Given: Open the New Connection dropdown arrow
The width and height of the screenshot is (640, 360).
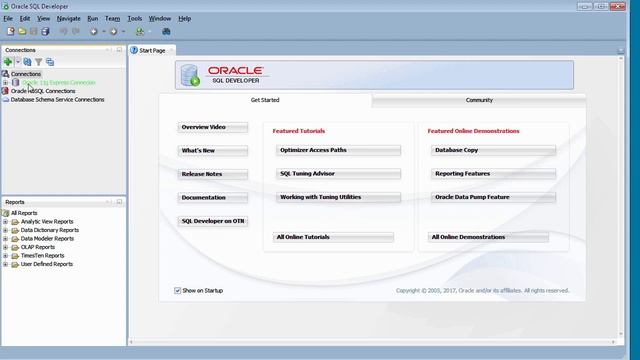Looking at the screenshot, I should (x=18, y=62).
